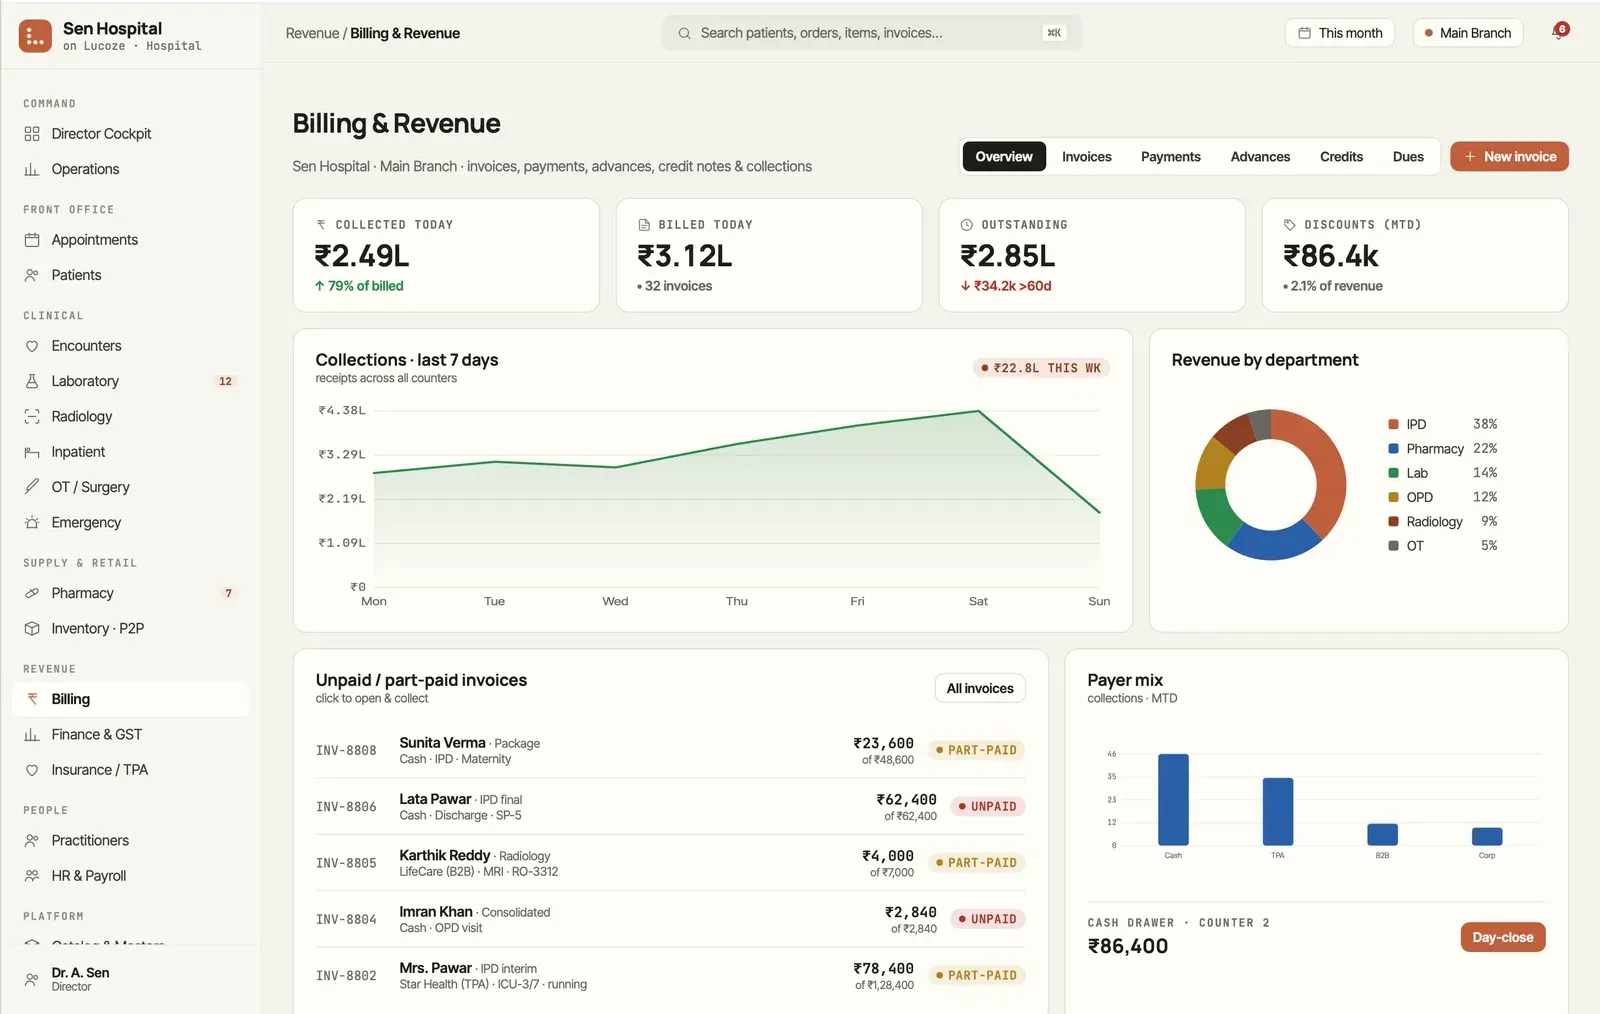This screenshot has width=1600, height=1014.
Task: Click the Encounters heart icon
Action: [32, 346]
